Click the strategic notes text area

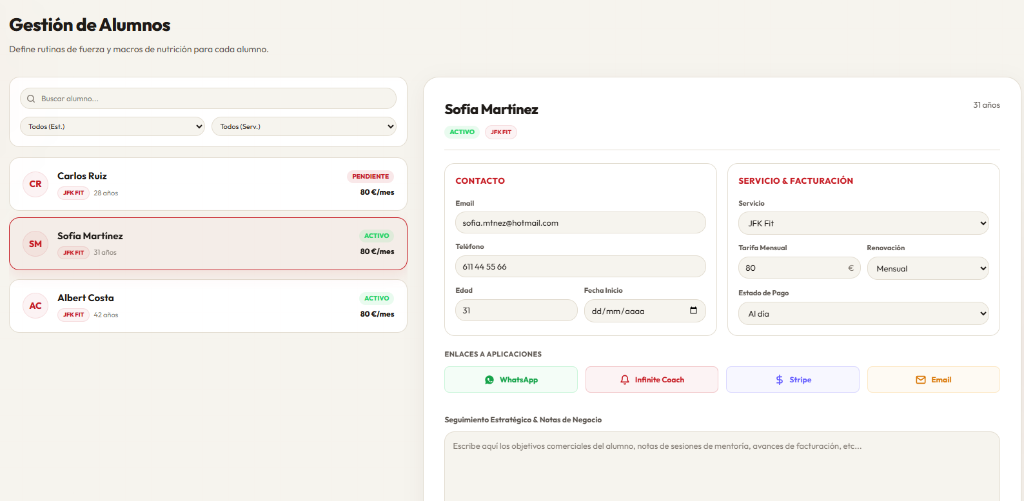(x=722, y=466)
